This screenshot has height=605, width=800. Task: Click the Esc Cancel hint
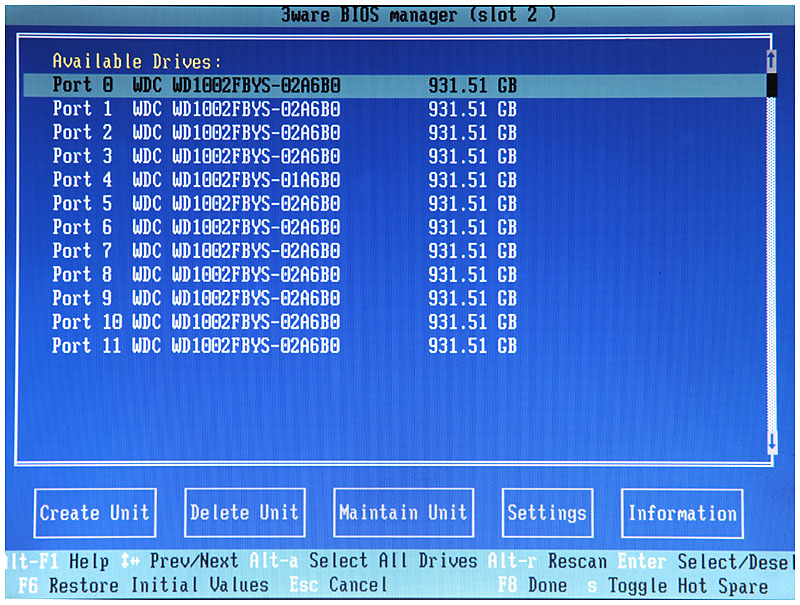pyautogui.click(x=338, y=585)
